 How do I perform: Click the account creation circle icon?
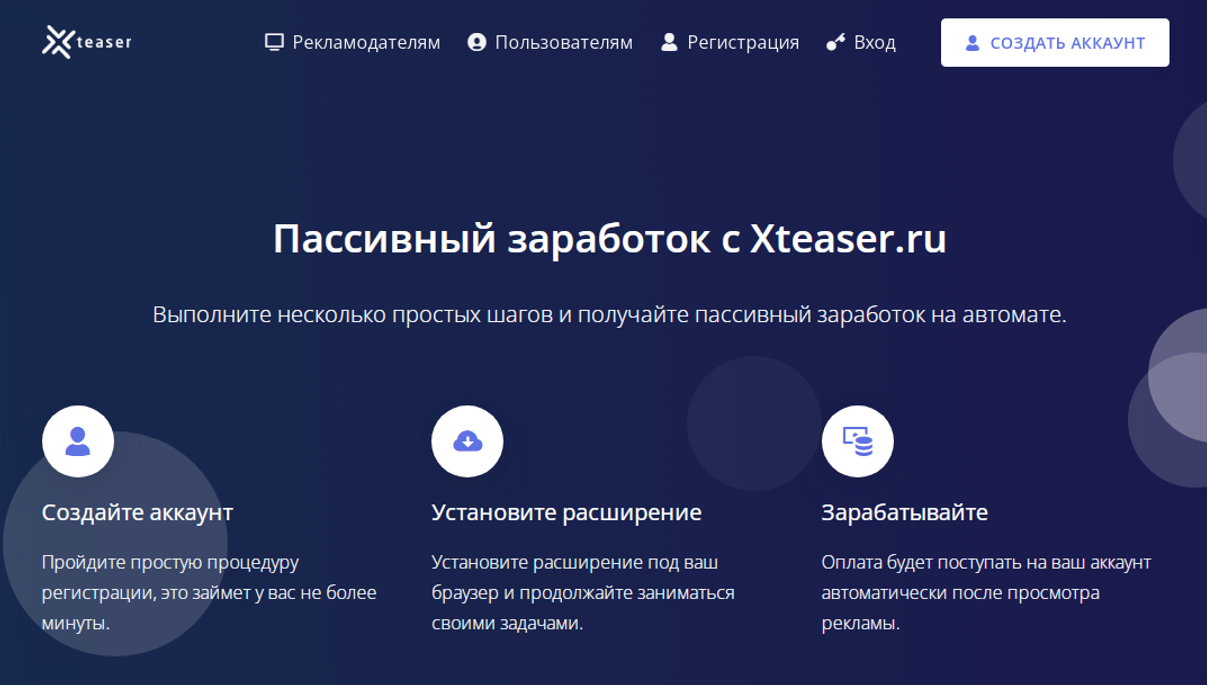coord(78,441)
